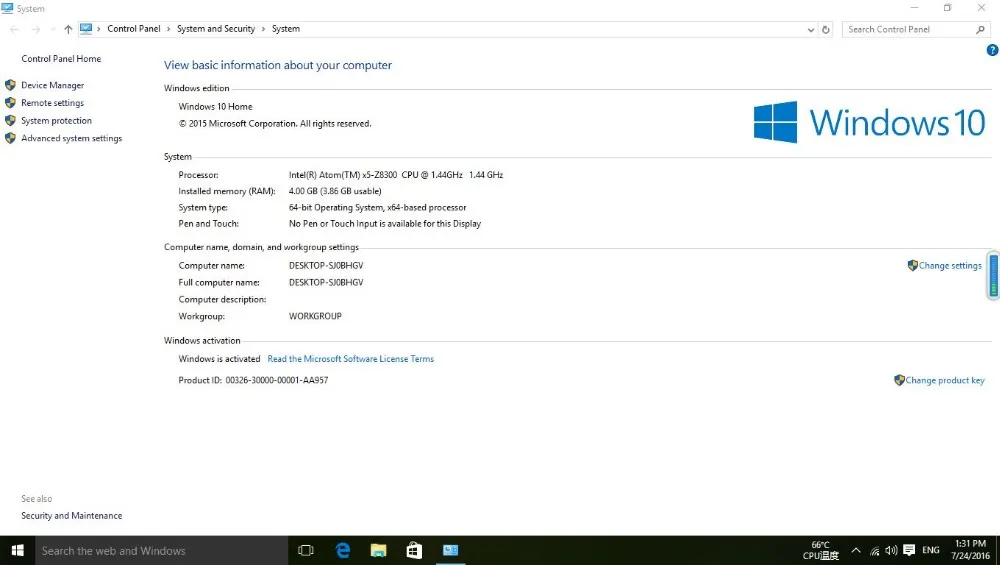Open System protection link
Screen dimensions: 1000x565
click(x=56, y=121)
